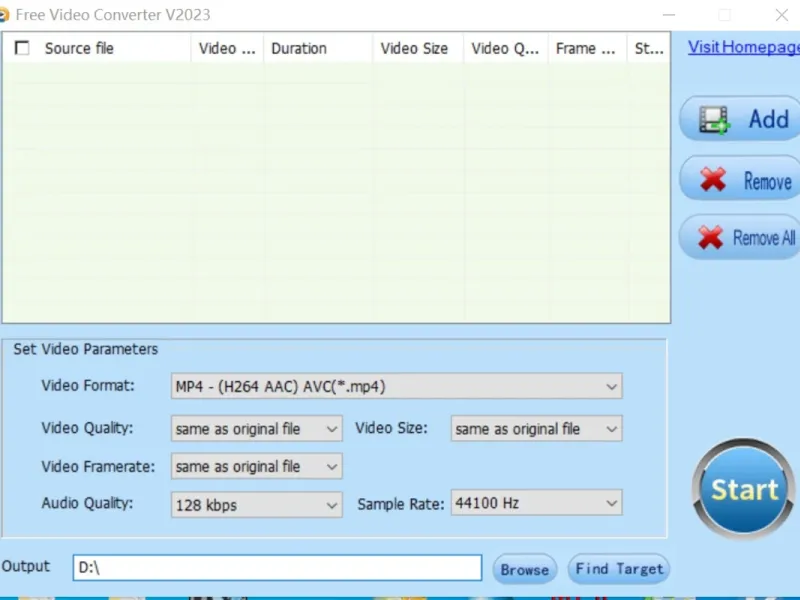This screenshot has height=600, width=800.
Task: Click the Frame ... column header
Action: pyautogui.click(x=585, y=48)
